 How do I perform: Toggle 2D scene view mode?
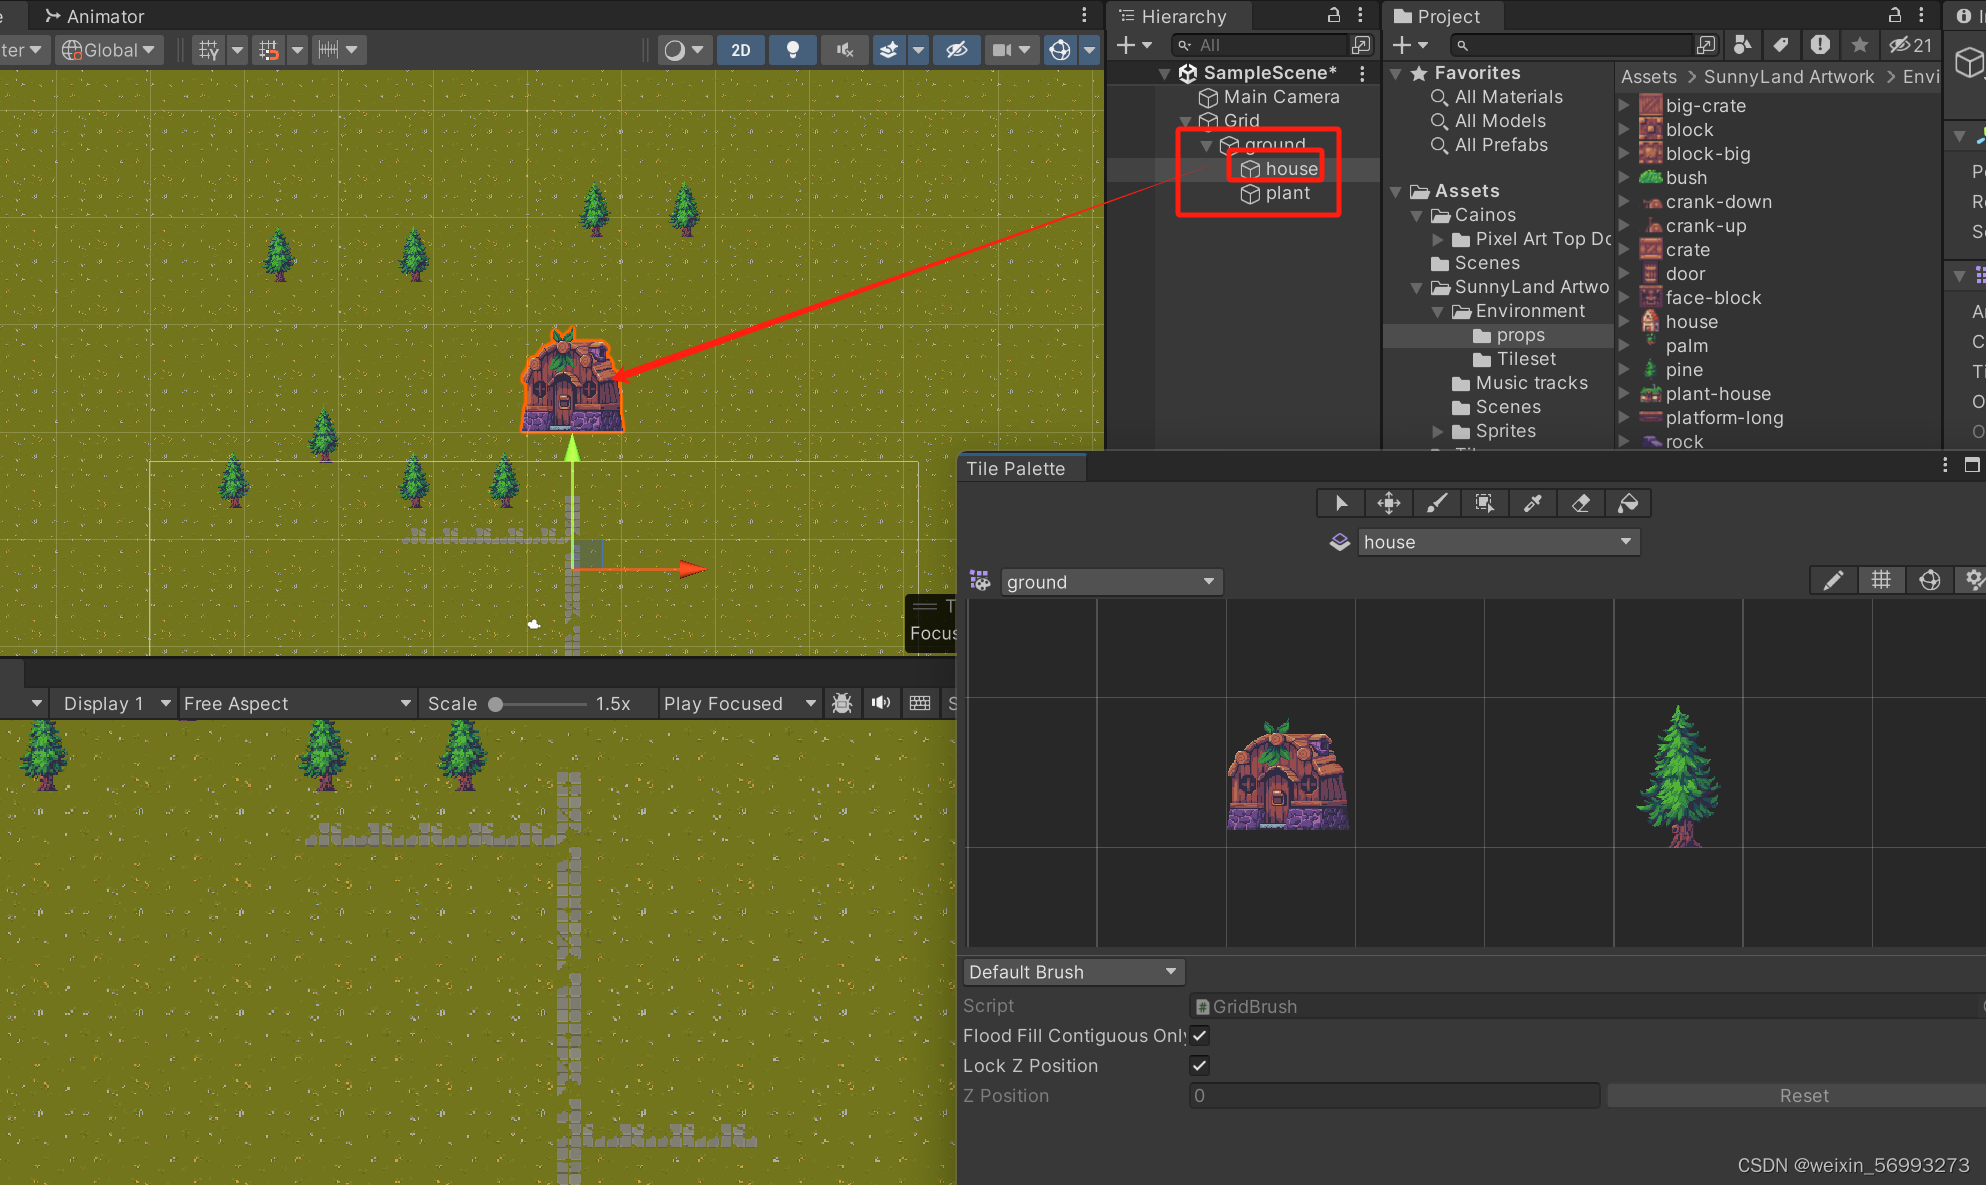[741, 50]
